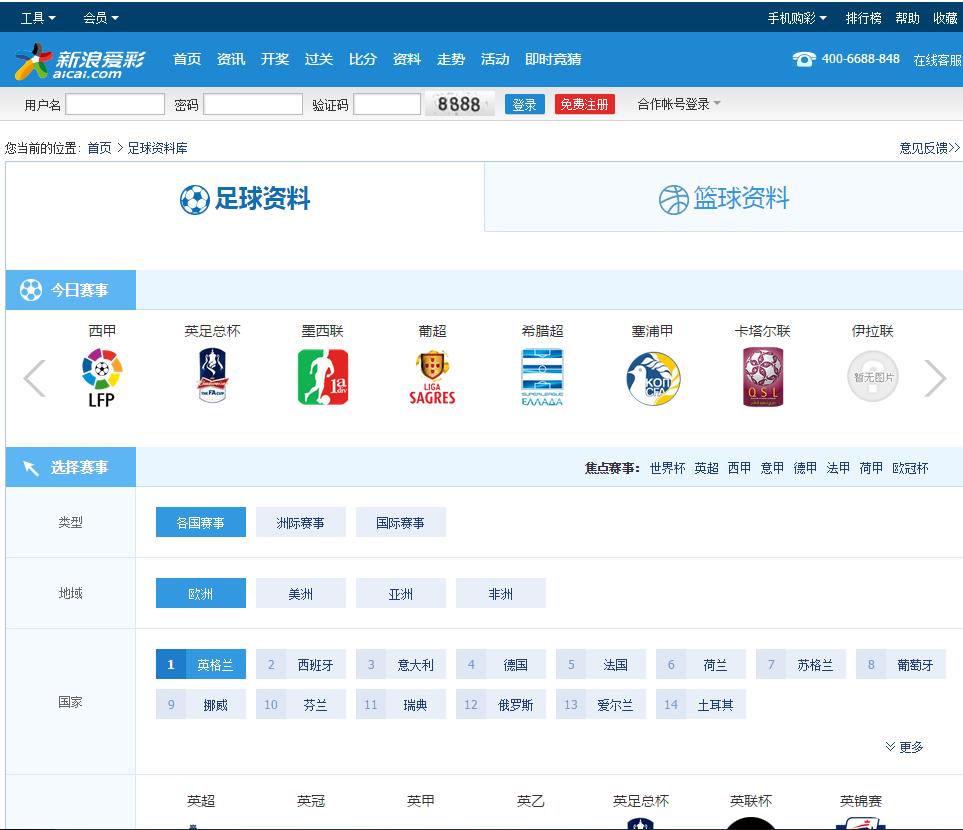Click the cursor icon in 选择赛事 header
Image resolution: width=963 pixels, height=830 pixels.
click(x=31, y=468)
